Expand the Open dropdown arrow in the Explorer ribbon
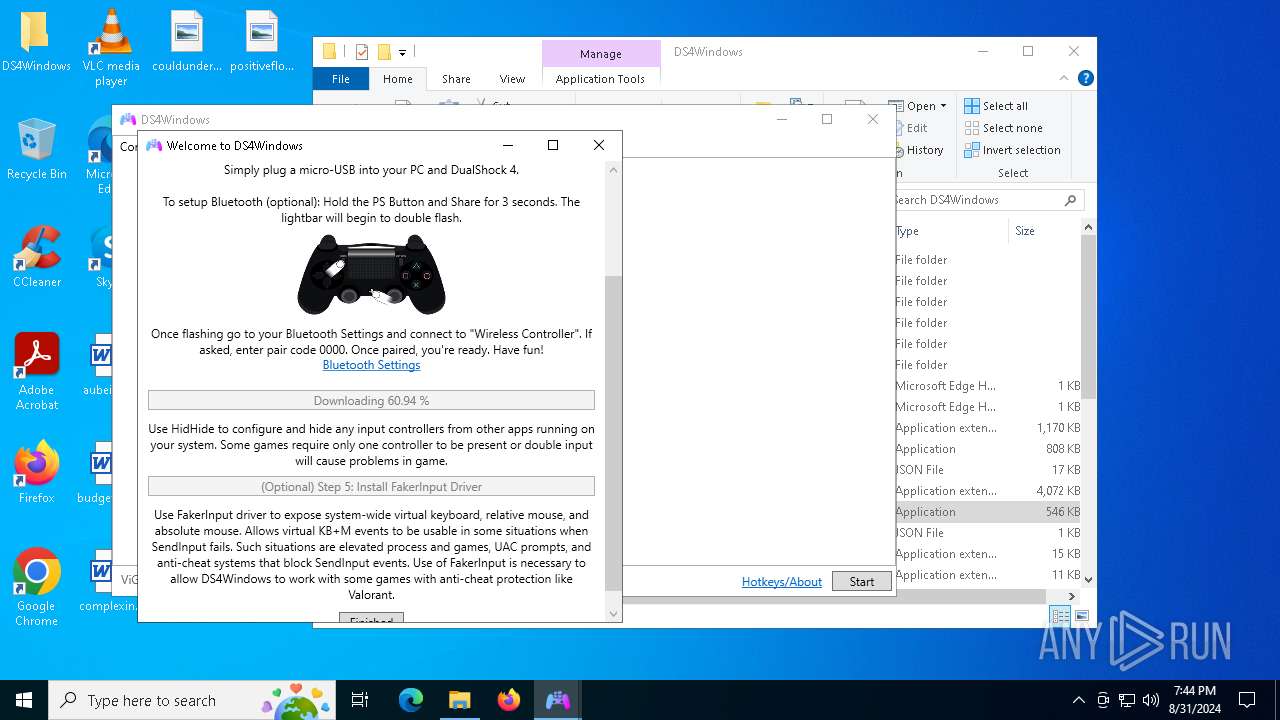1280x720 pixels. tap(943, 106)
